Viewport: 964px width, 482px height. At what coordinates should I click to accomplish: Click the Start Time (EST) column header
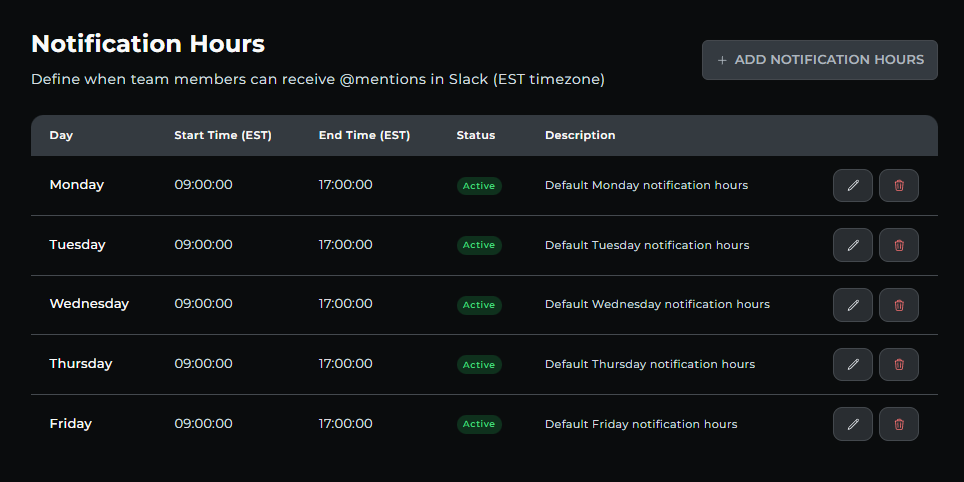pos(222,135)
